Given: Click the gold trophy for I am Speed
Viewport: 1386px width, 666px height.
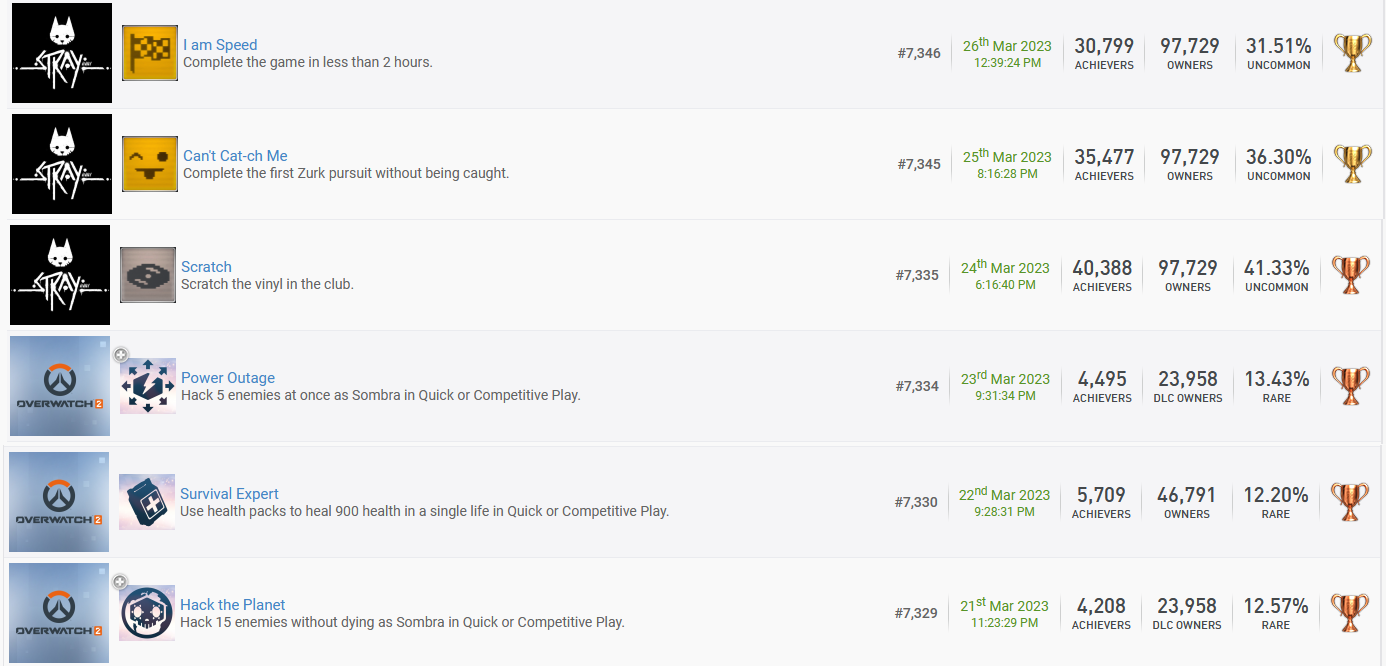Looking at the screenshot, I should (1353, 53).
